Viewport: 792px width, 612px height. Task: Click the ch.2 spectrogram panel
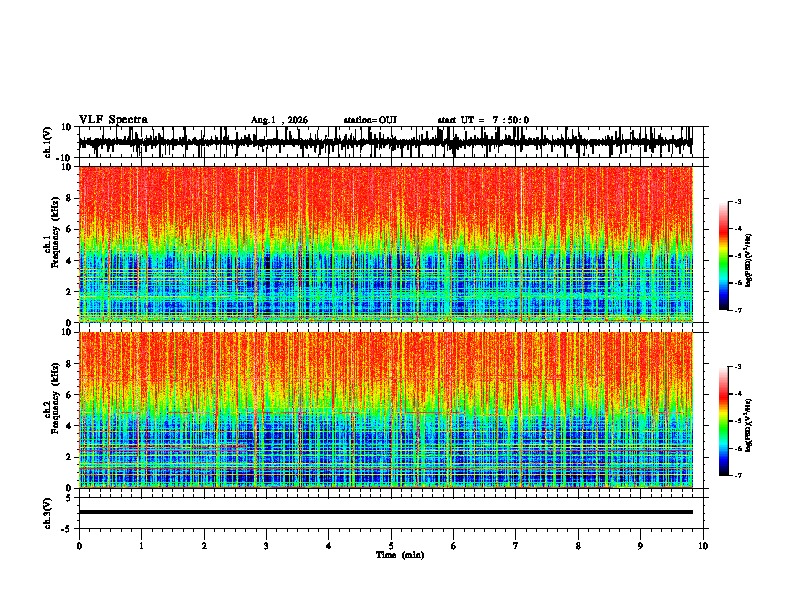(385, 410)
